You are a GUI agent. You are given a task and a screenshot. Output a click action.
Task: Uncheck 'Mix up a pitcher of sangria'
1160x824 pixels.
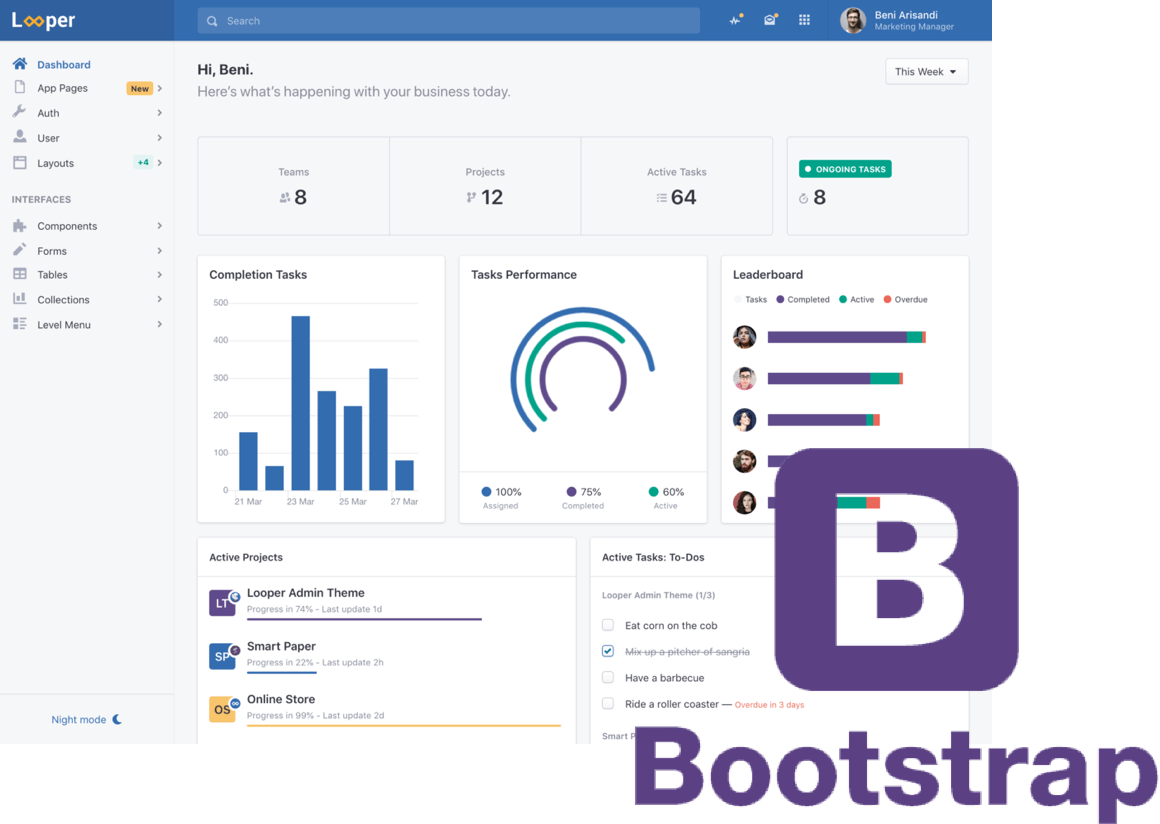pos(608,651)
